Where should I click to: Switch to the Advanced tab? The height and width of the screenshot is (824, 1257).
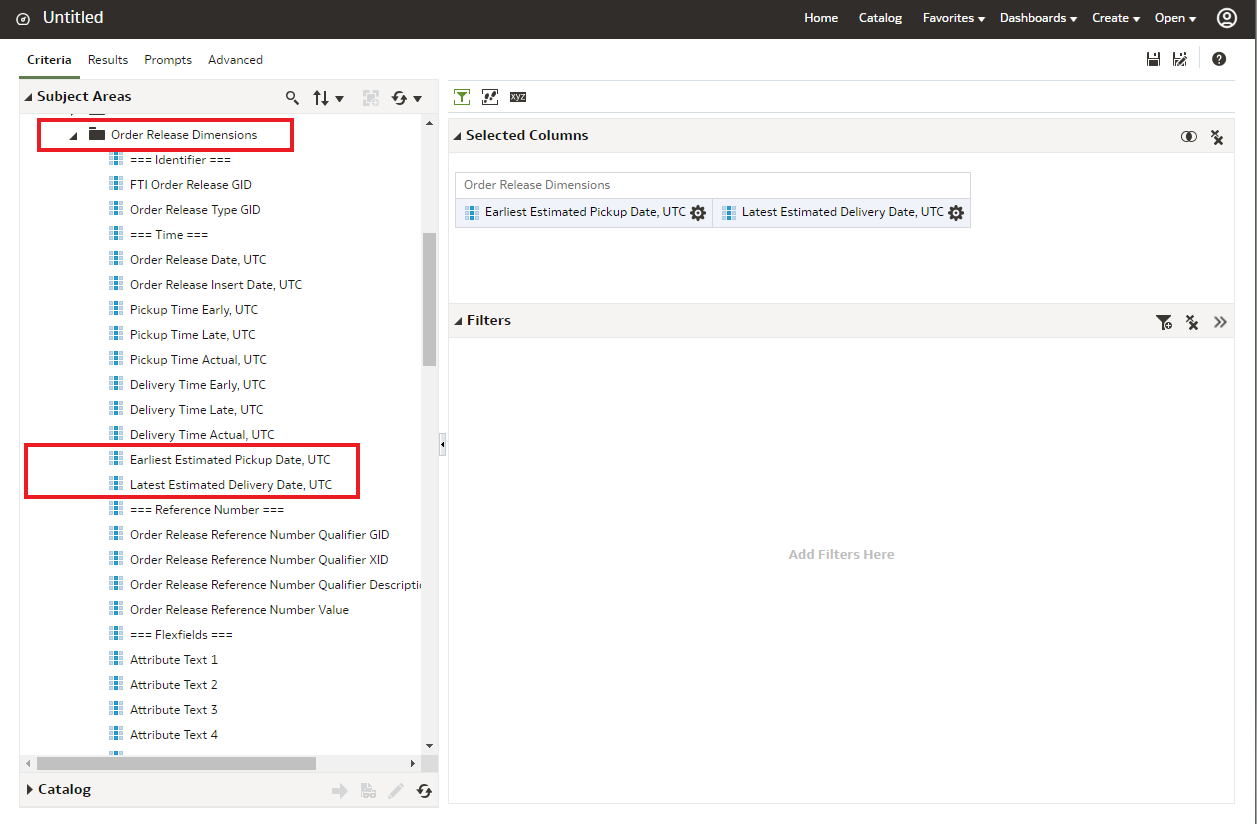235,60
